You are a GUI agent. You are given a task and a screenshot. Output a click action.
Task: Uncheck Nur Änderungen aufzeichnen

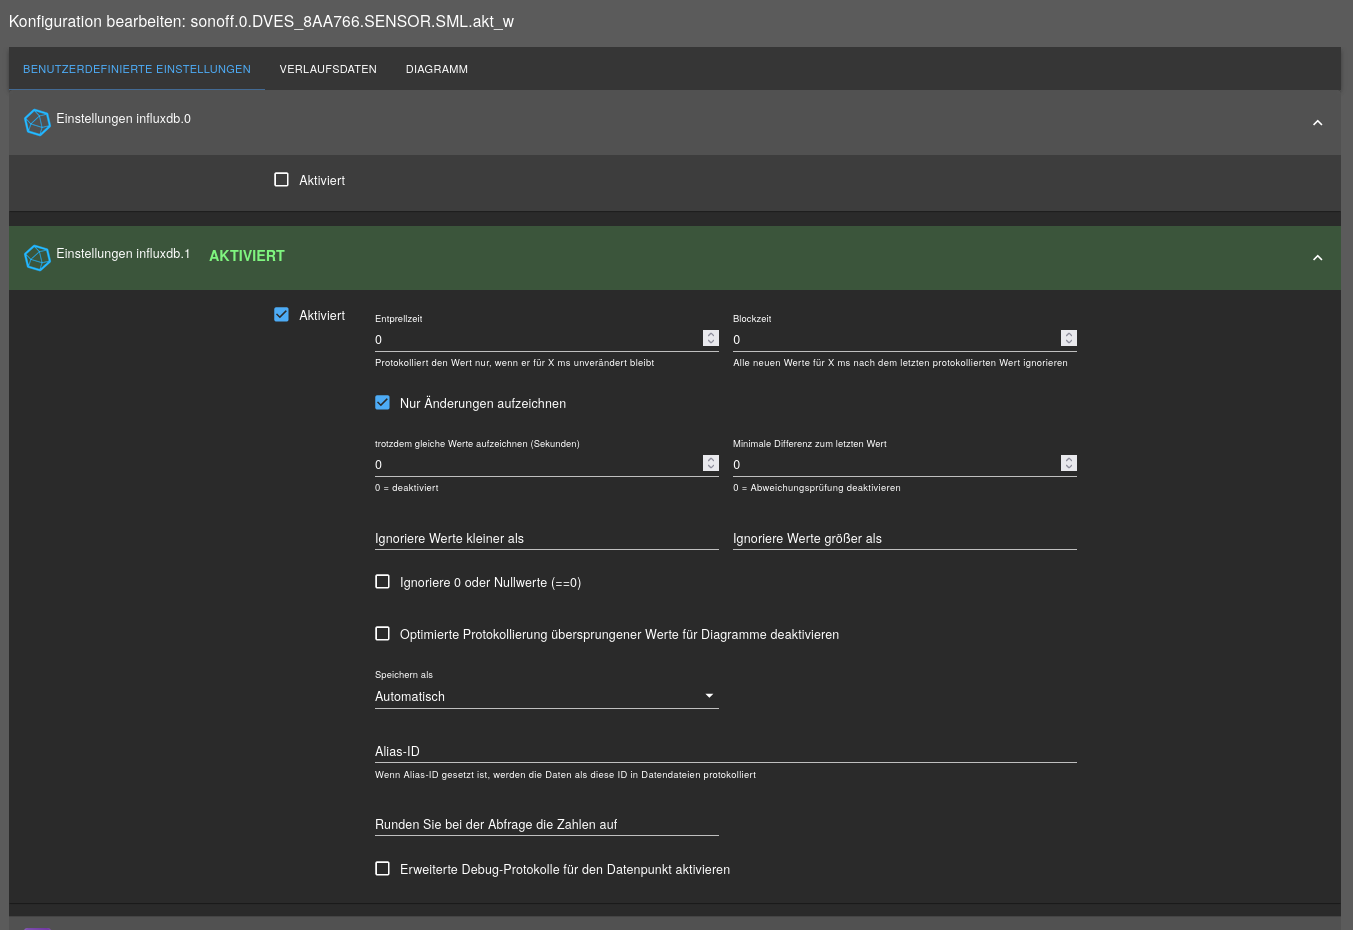click(x=382, y=403)
